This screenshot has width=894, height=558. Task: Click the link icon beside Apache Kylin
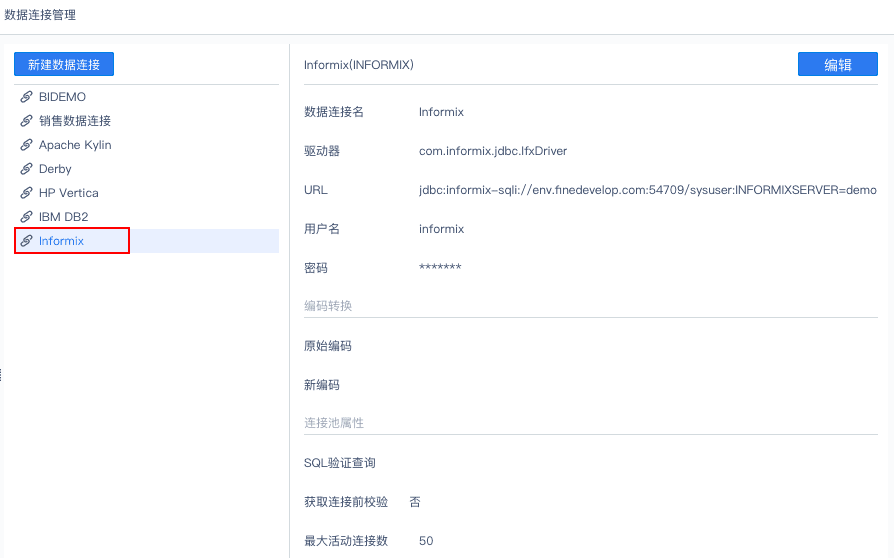(27, 145)
